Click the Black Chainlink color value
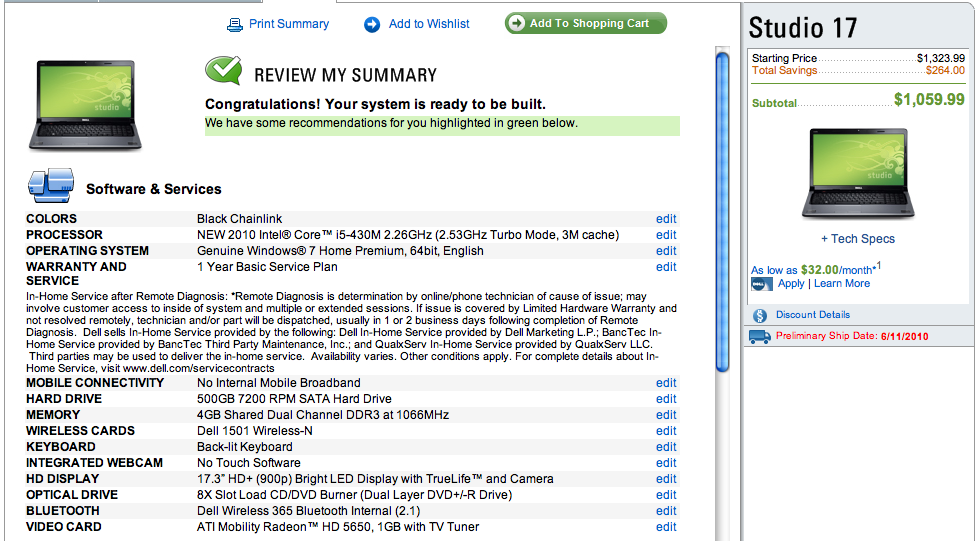977x541 pixels. tap(239, 219)
